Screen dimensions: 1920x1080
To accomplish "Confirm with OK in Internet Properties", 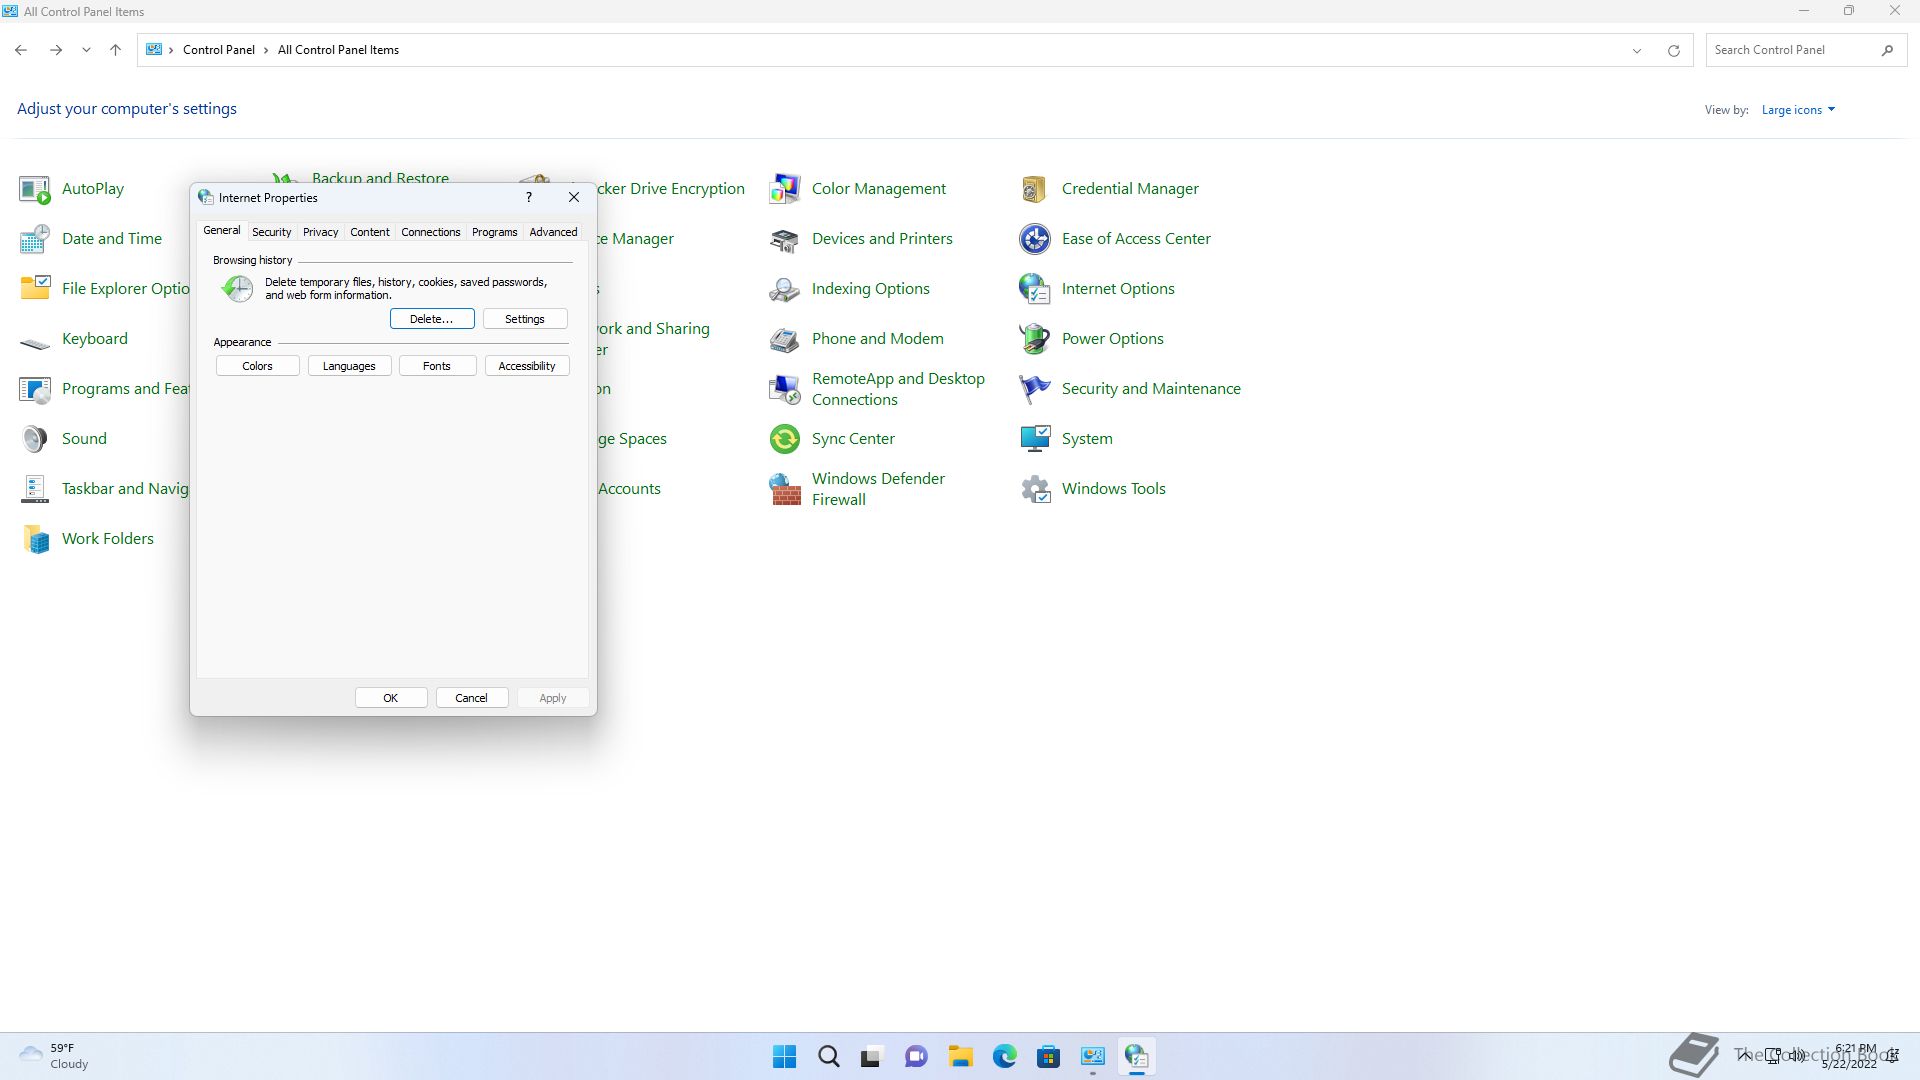I will (391, 698).
